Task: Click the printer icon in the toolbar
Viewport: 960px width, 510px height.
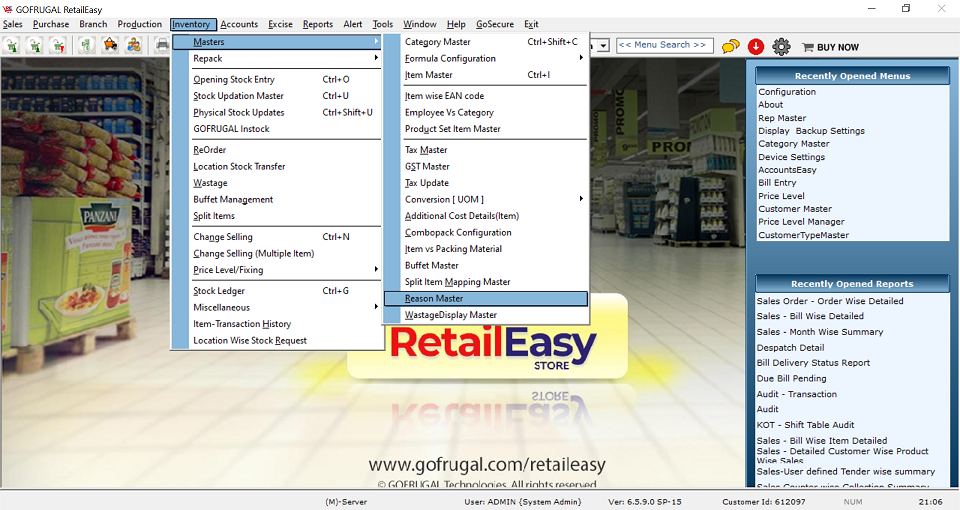Action: 161,45
